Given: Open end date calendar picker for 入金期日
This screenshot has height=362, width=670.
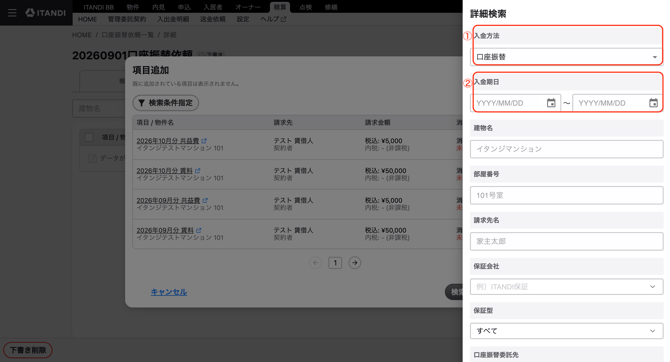Looking at the screenshot, I should coord(653,103).
